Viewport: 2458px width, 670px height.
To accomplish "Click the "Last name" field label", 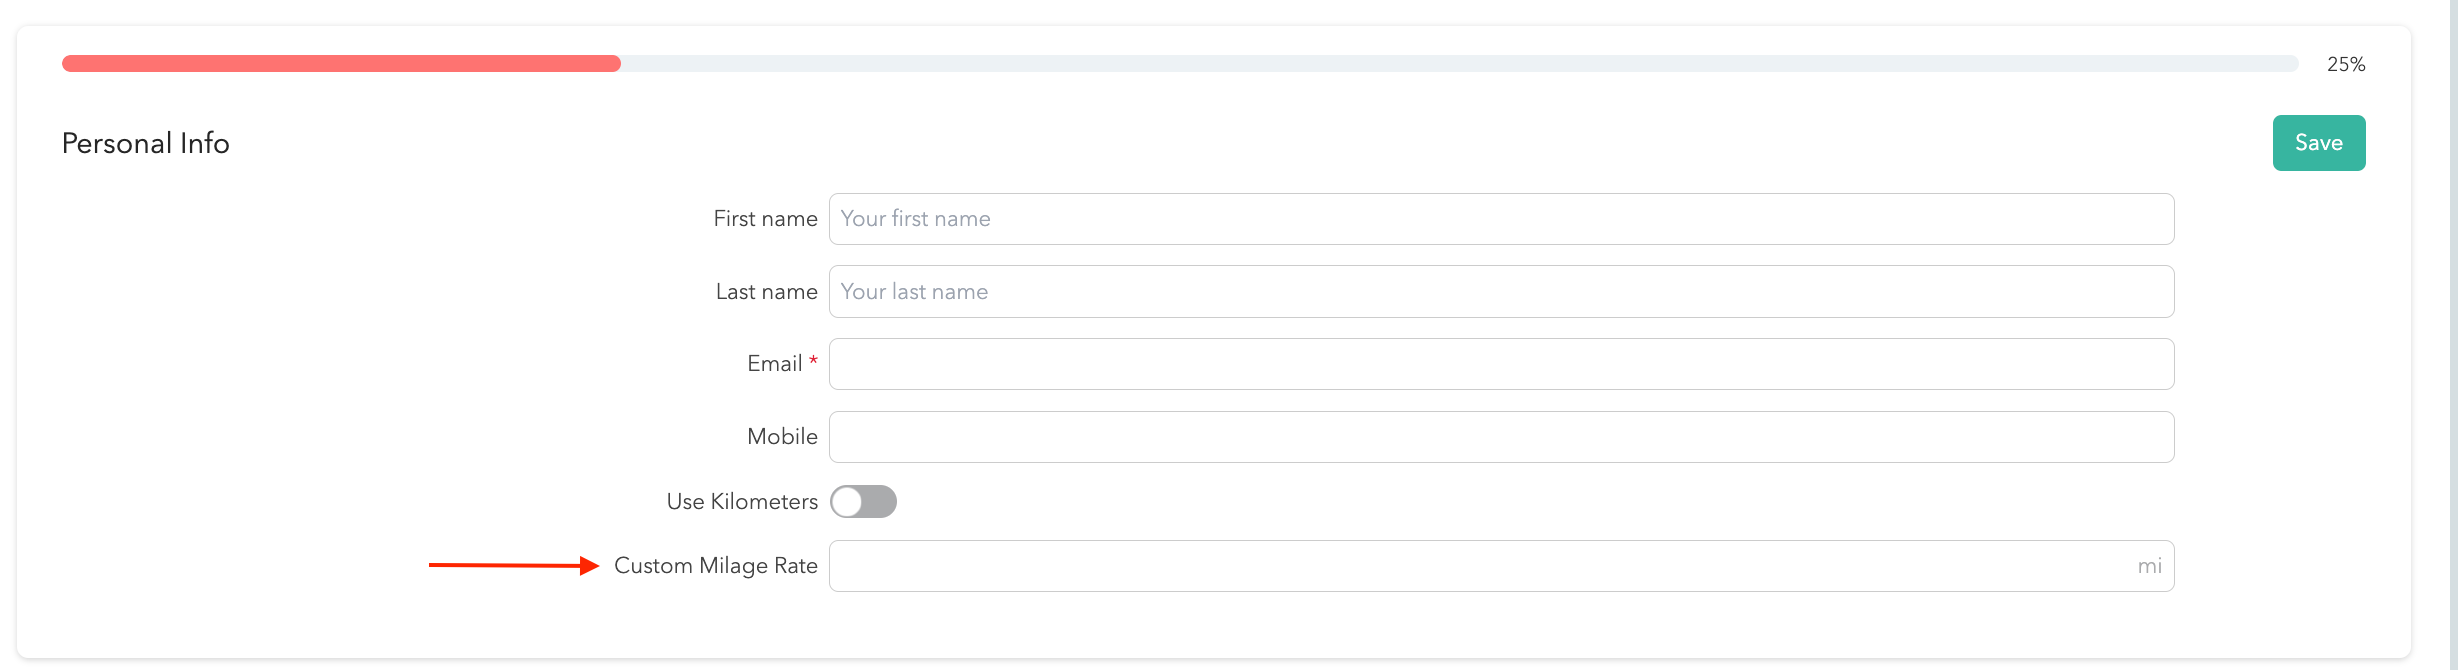I will (x=766, y=292).
